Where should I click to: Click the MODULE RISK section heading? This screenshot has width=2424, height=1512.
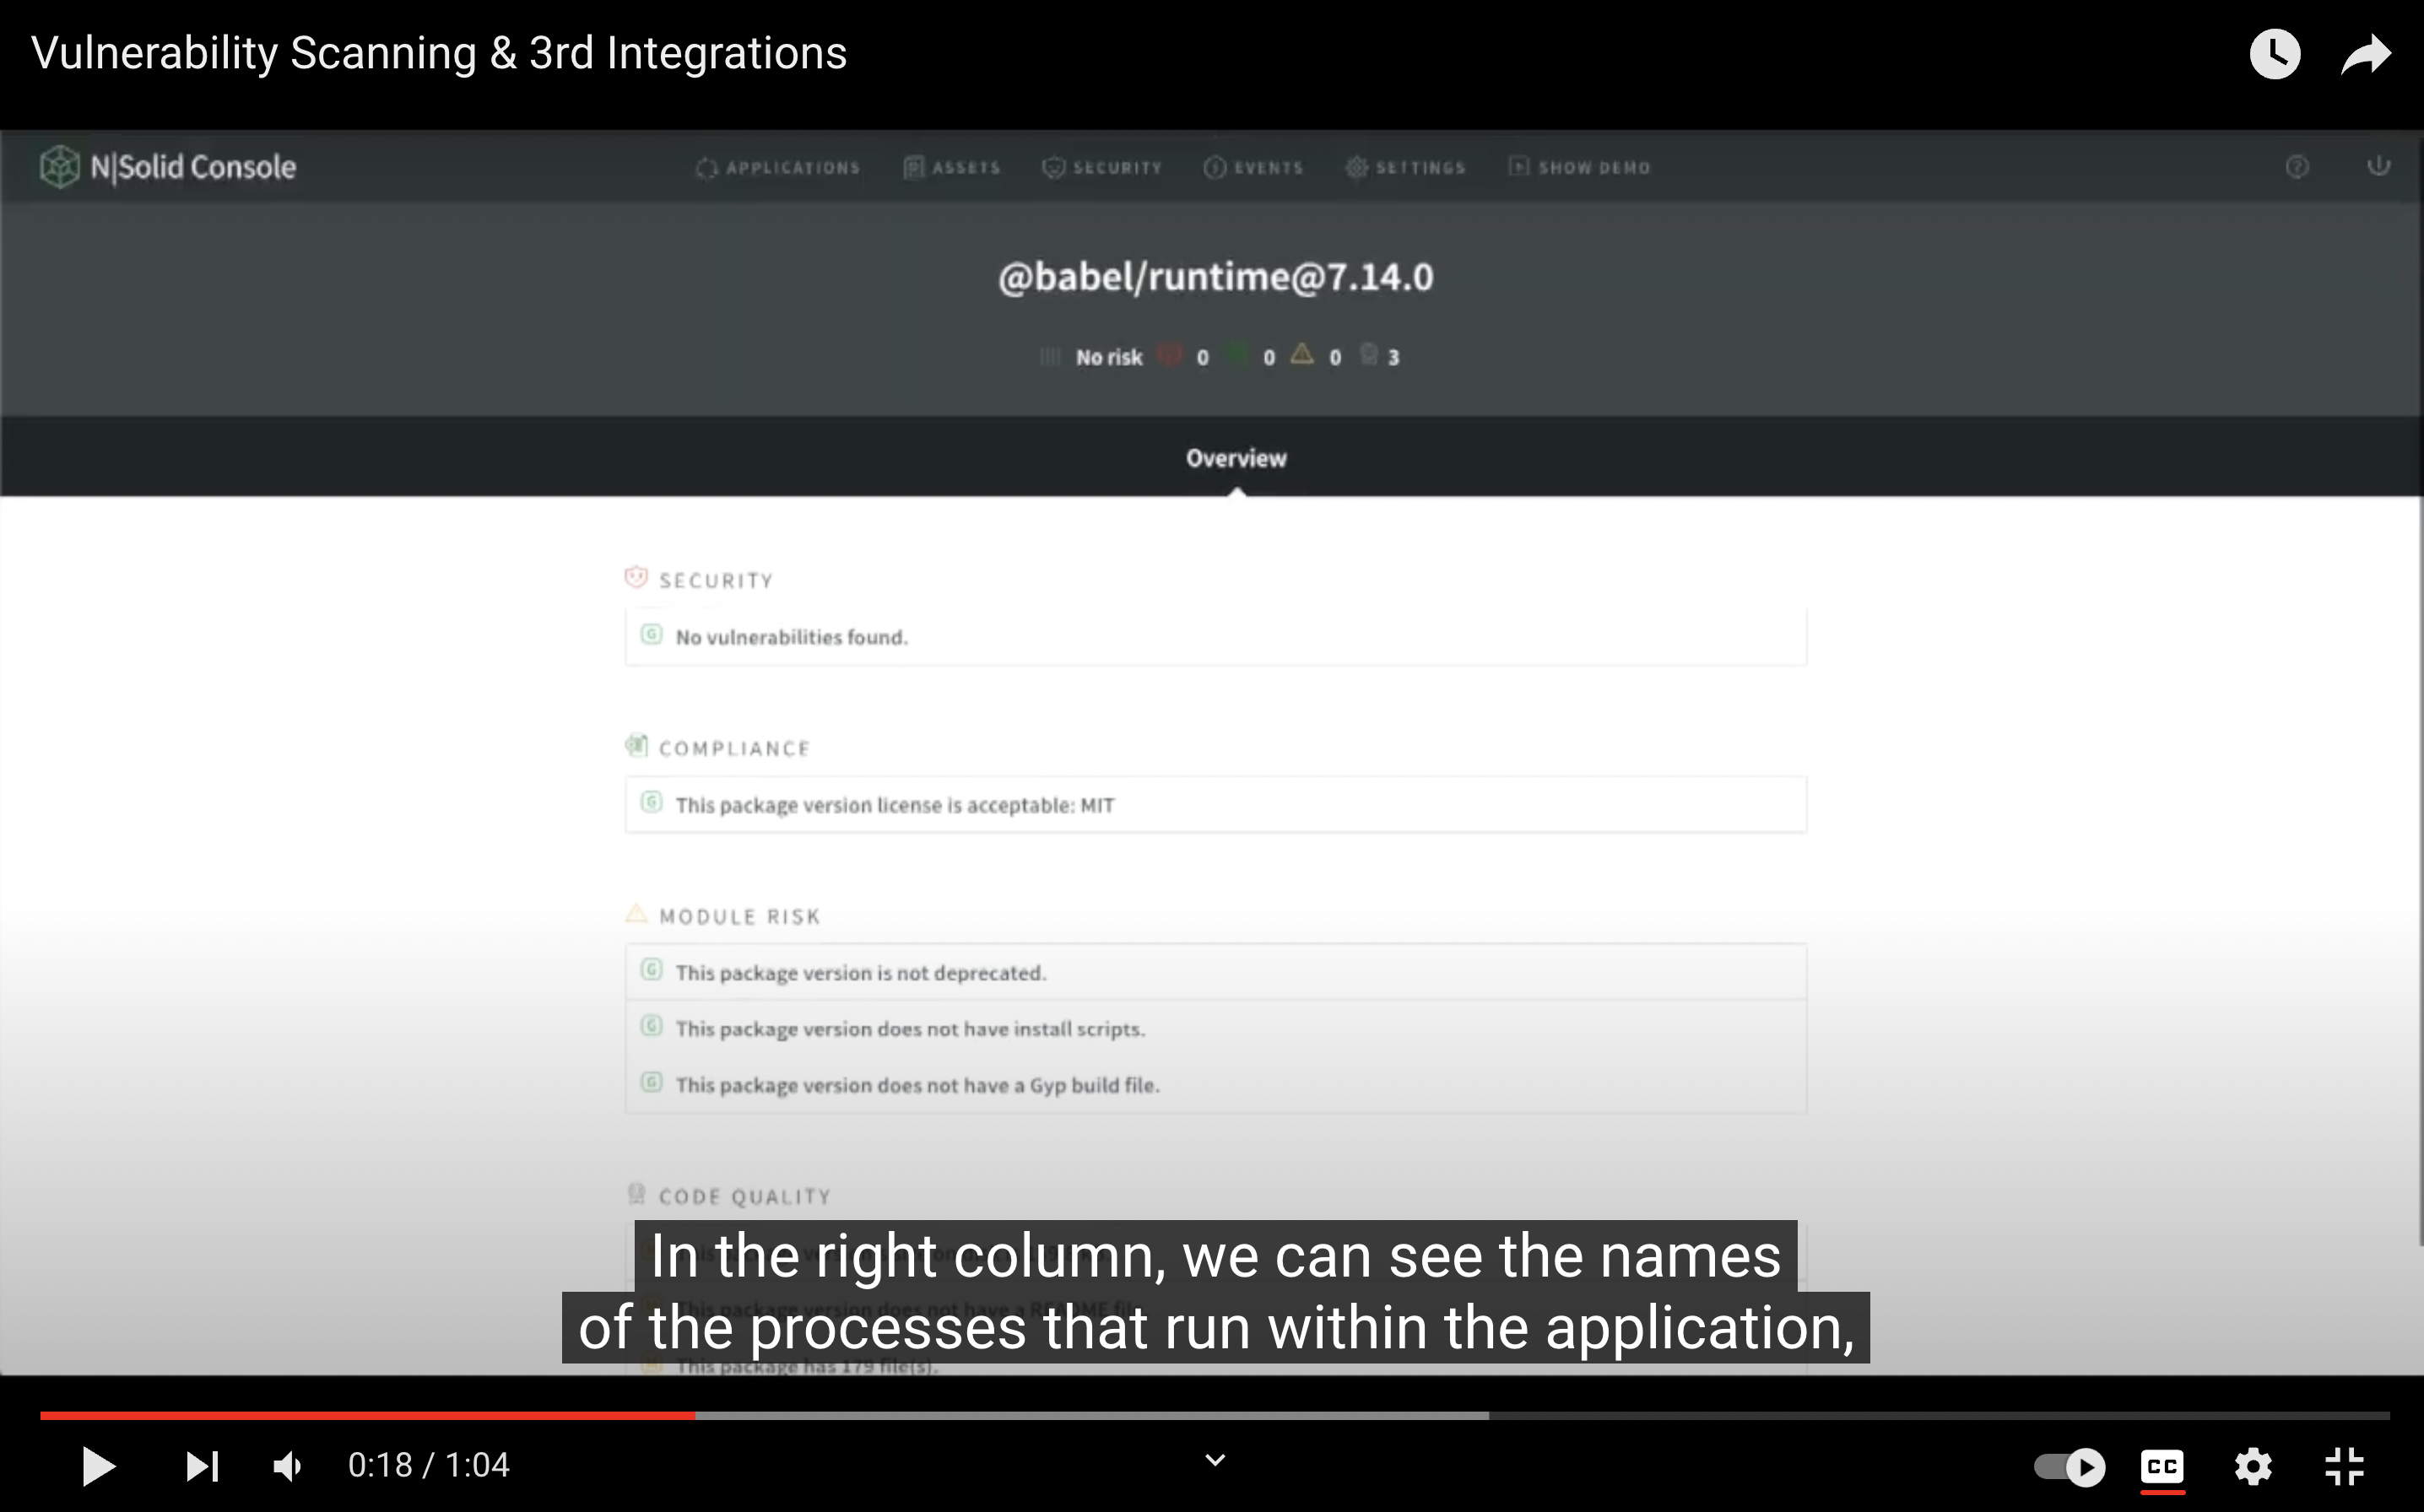click(x=740, y=917)
